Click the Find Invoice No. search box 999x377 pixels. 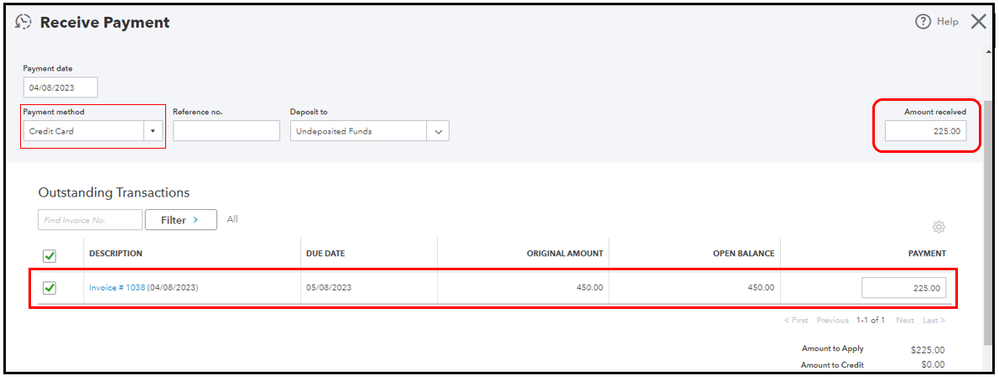pyautogui.click(x=90, y=220)
